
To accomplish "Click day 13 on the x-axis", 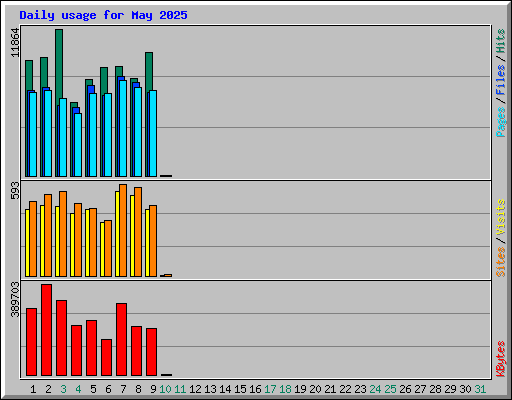I will pyautogui.click(x=210, y=389).
